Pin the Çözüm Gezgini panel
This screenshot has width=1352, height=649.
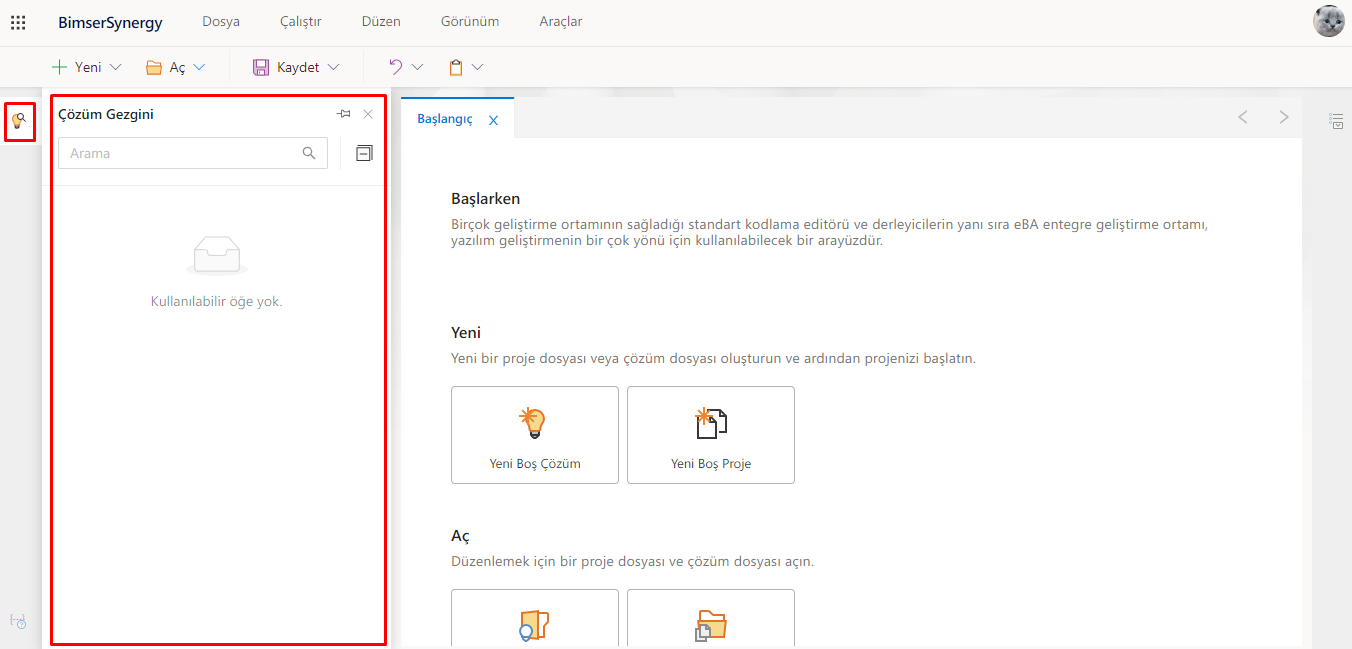[344, 114]
